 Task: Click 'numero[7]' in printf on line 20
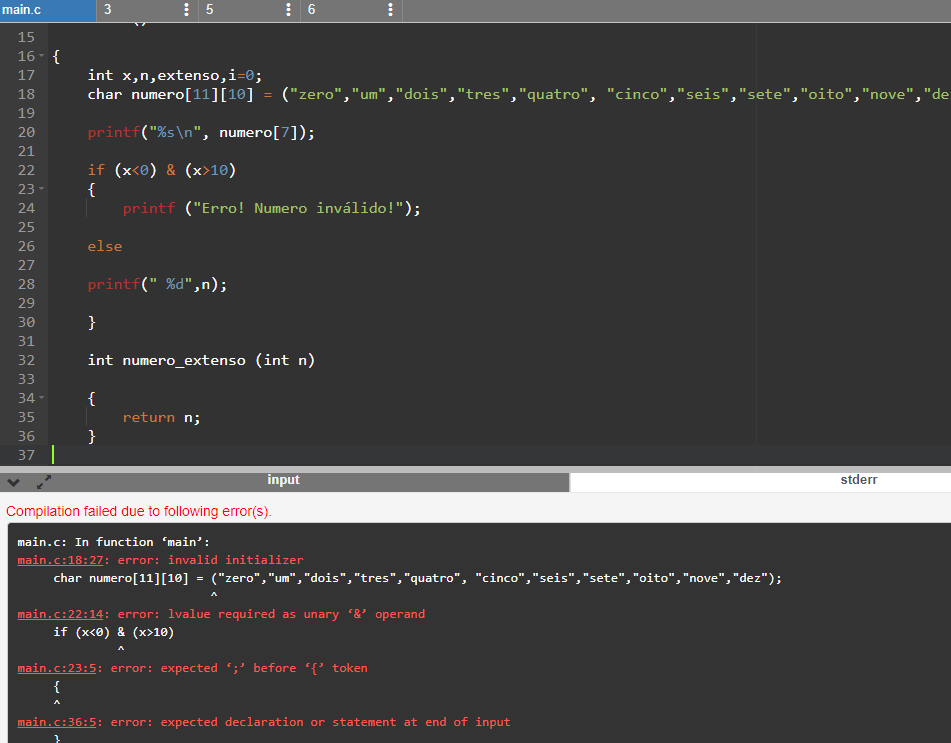258,132
